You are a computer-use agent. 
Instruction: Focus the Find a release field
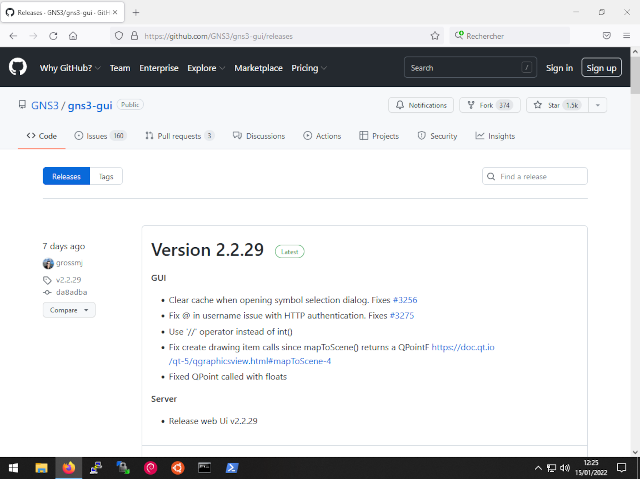pyautogui.click(x=535, y=176)
